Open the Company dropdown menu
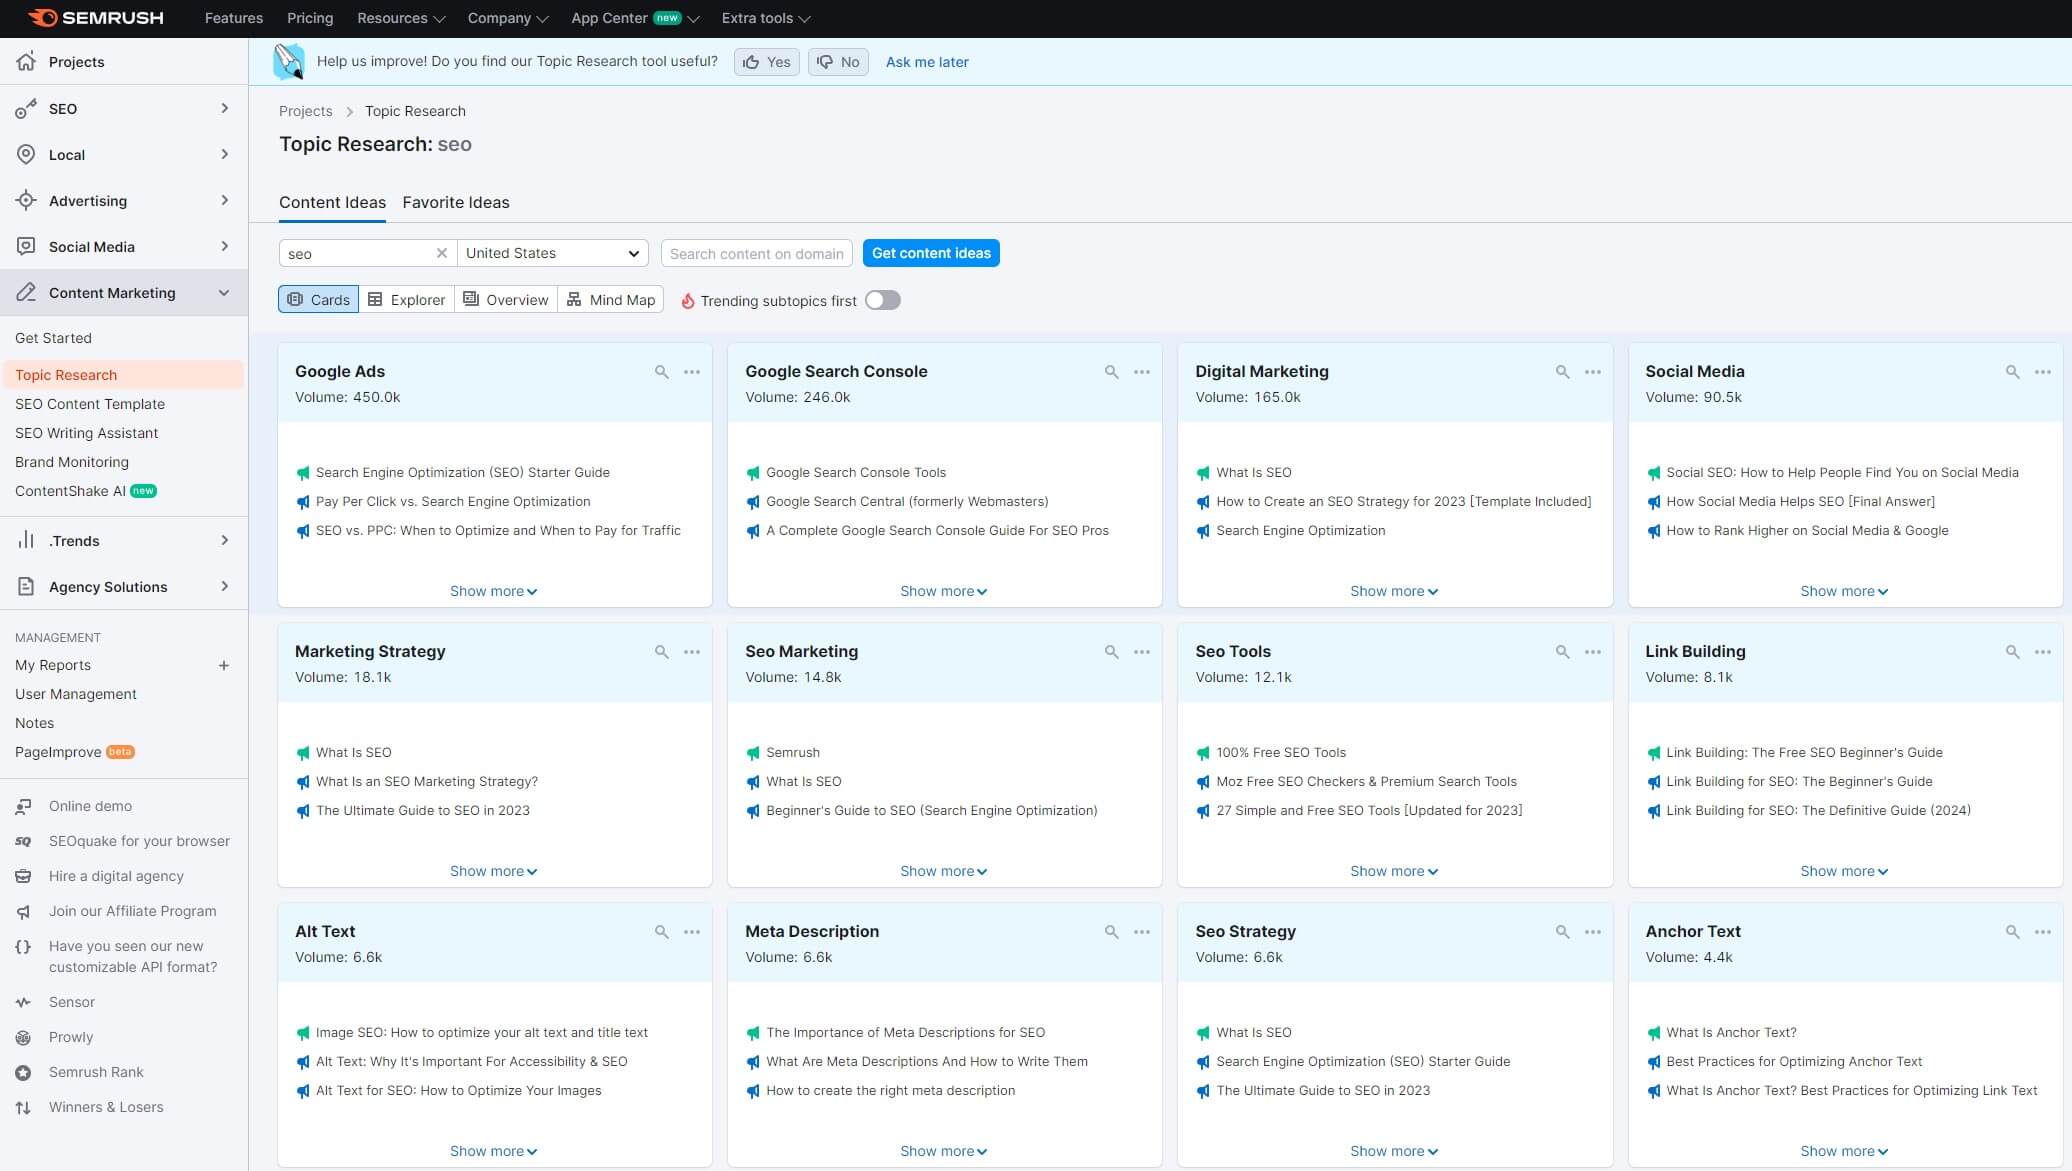The height and width of the screenshot is (1171, 2072). [508, 18]
